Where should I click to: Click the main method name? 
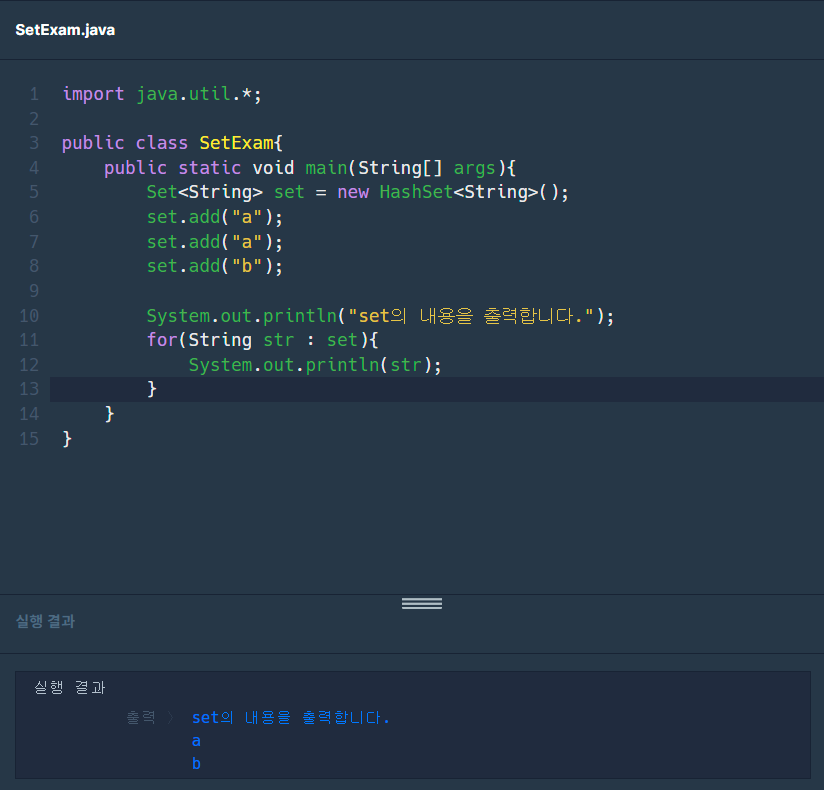tap(326, 168)
